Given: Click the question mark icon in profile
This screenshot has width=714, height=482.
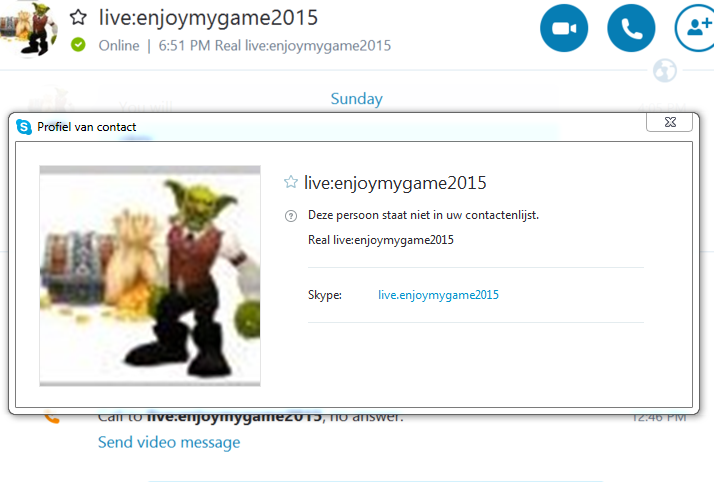Looking at the screenshot, I should pyautogui.click(x=291, y=216).
